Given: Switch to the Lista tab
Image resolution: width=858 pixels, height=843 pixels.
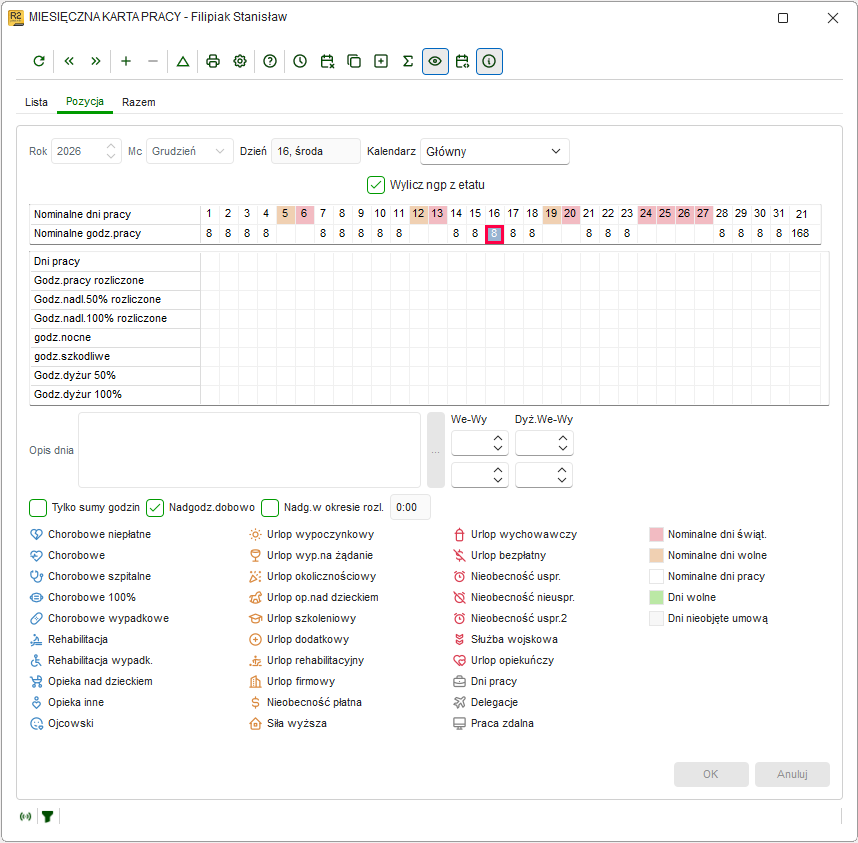Looking at the screenshot, I should 36,102.
